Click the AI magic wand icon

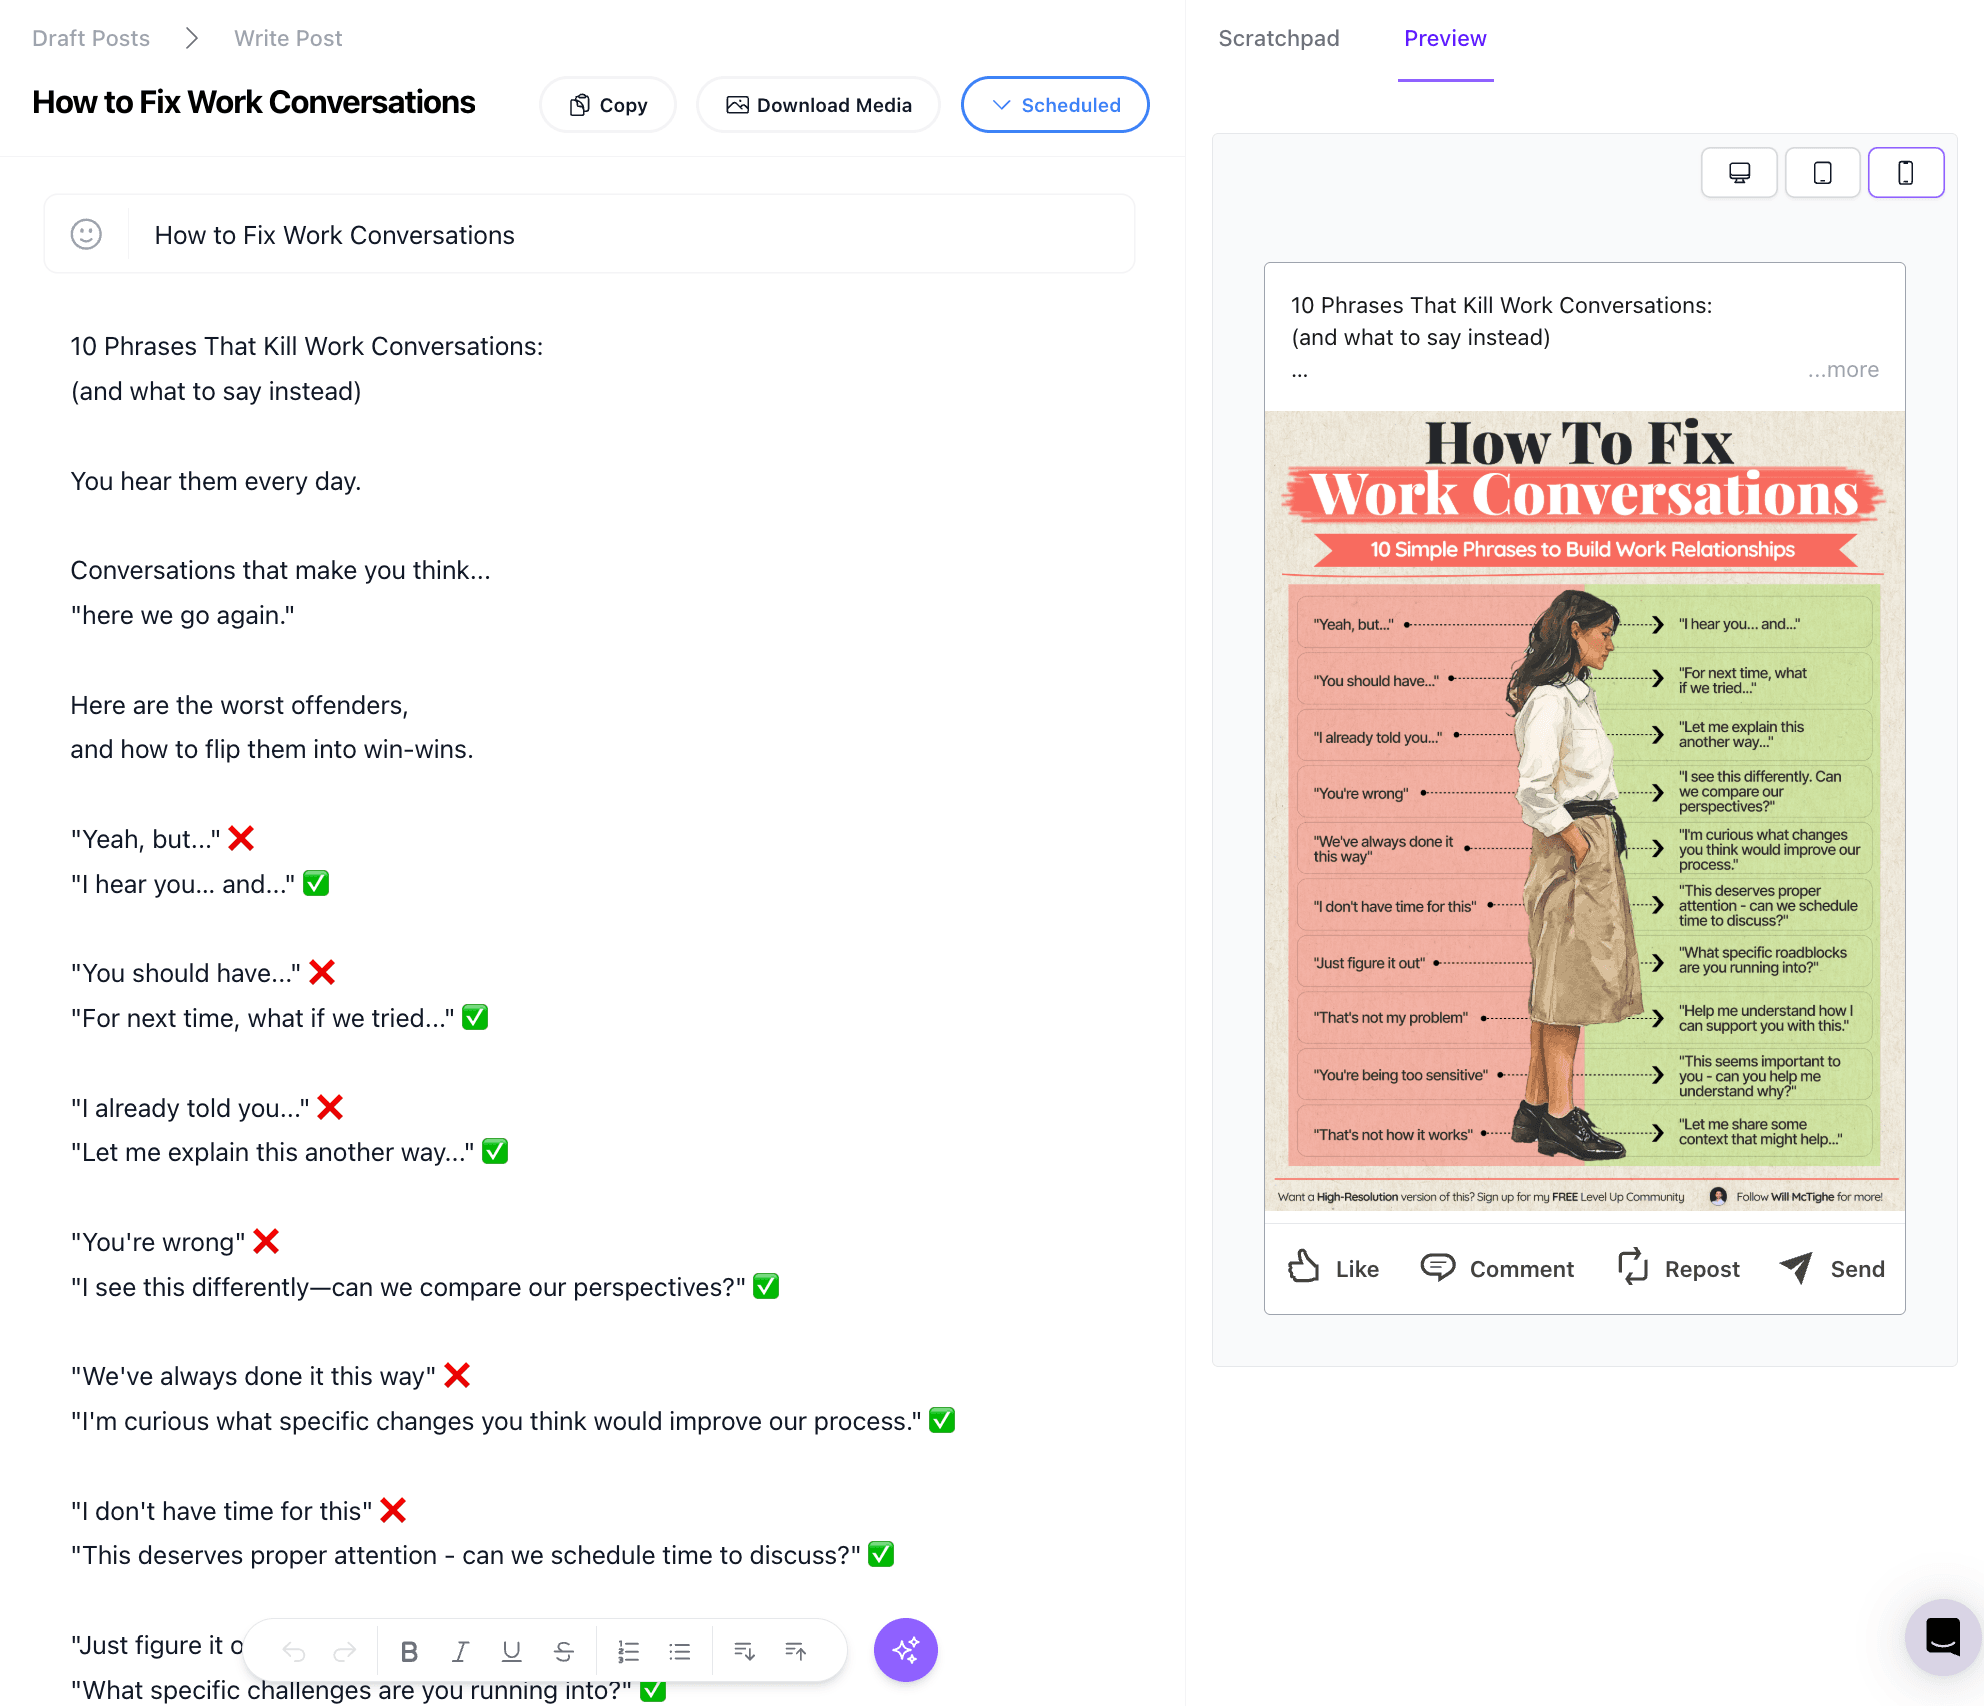904,1649
